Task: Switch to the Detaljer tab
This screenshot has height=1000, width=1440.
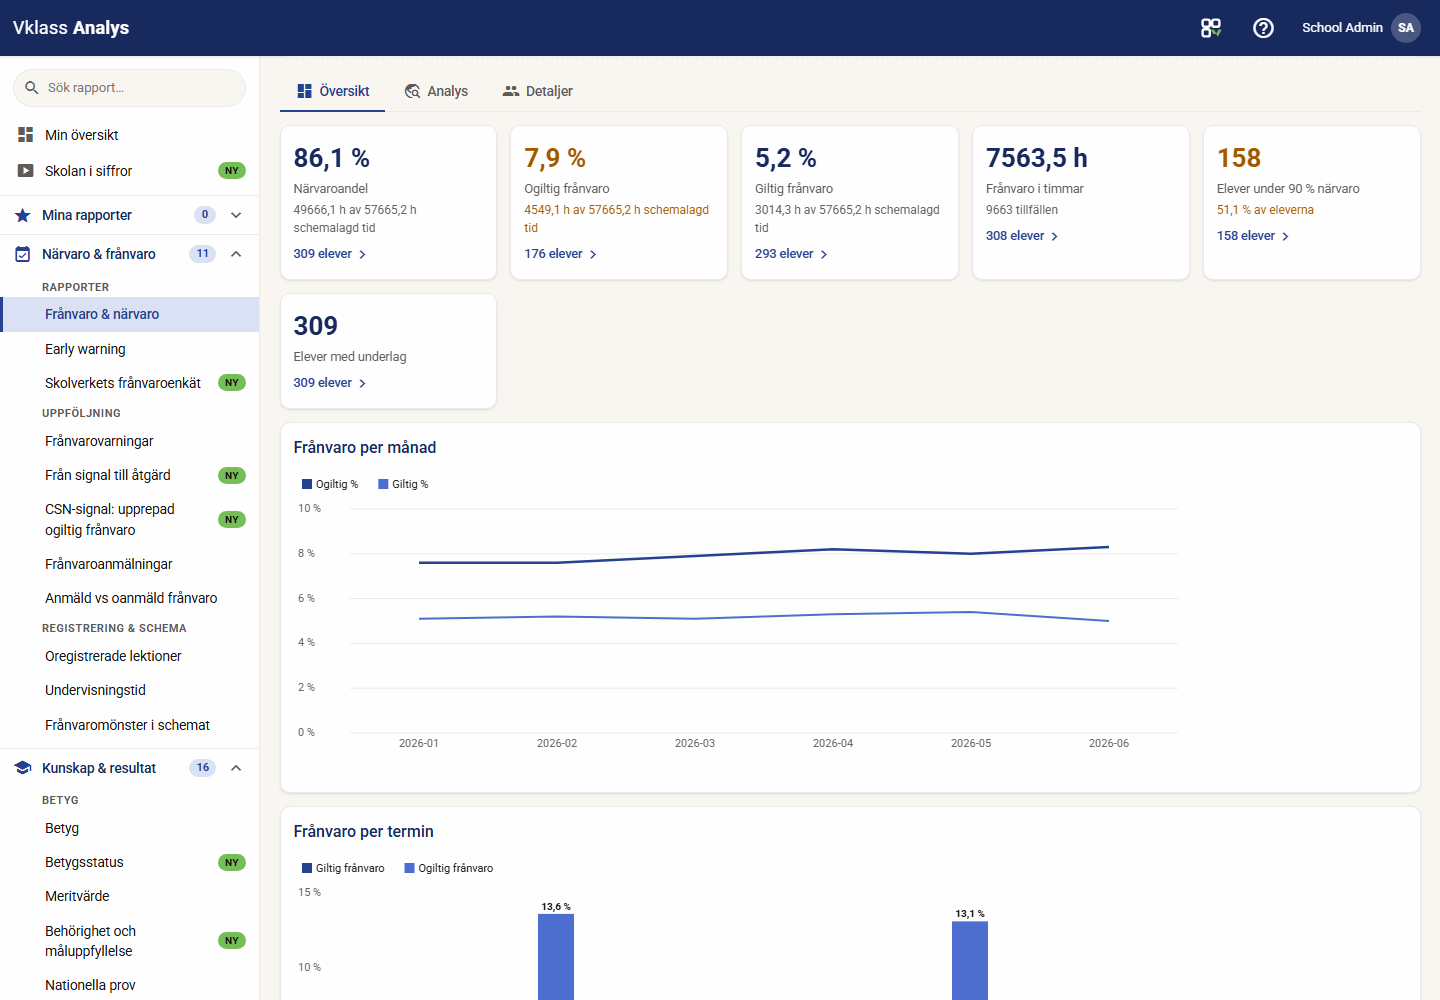Action: (537, 91)
